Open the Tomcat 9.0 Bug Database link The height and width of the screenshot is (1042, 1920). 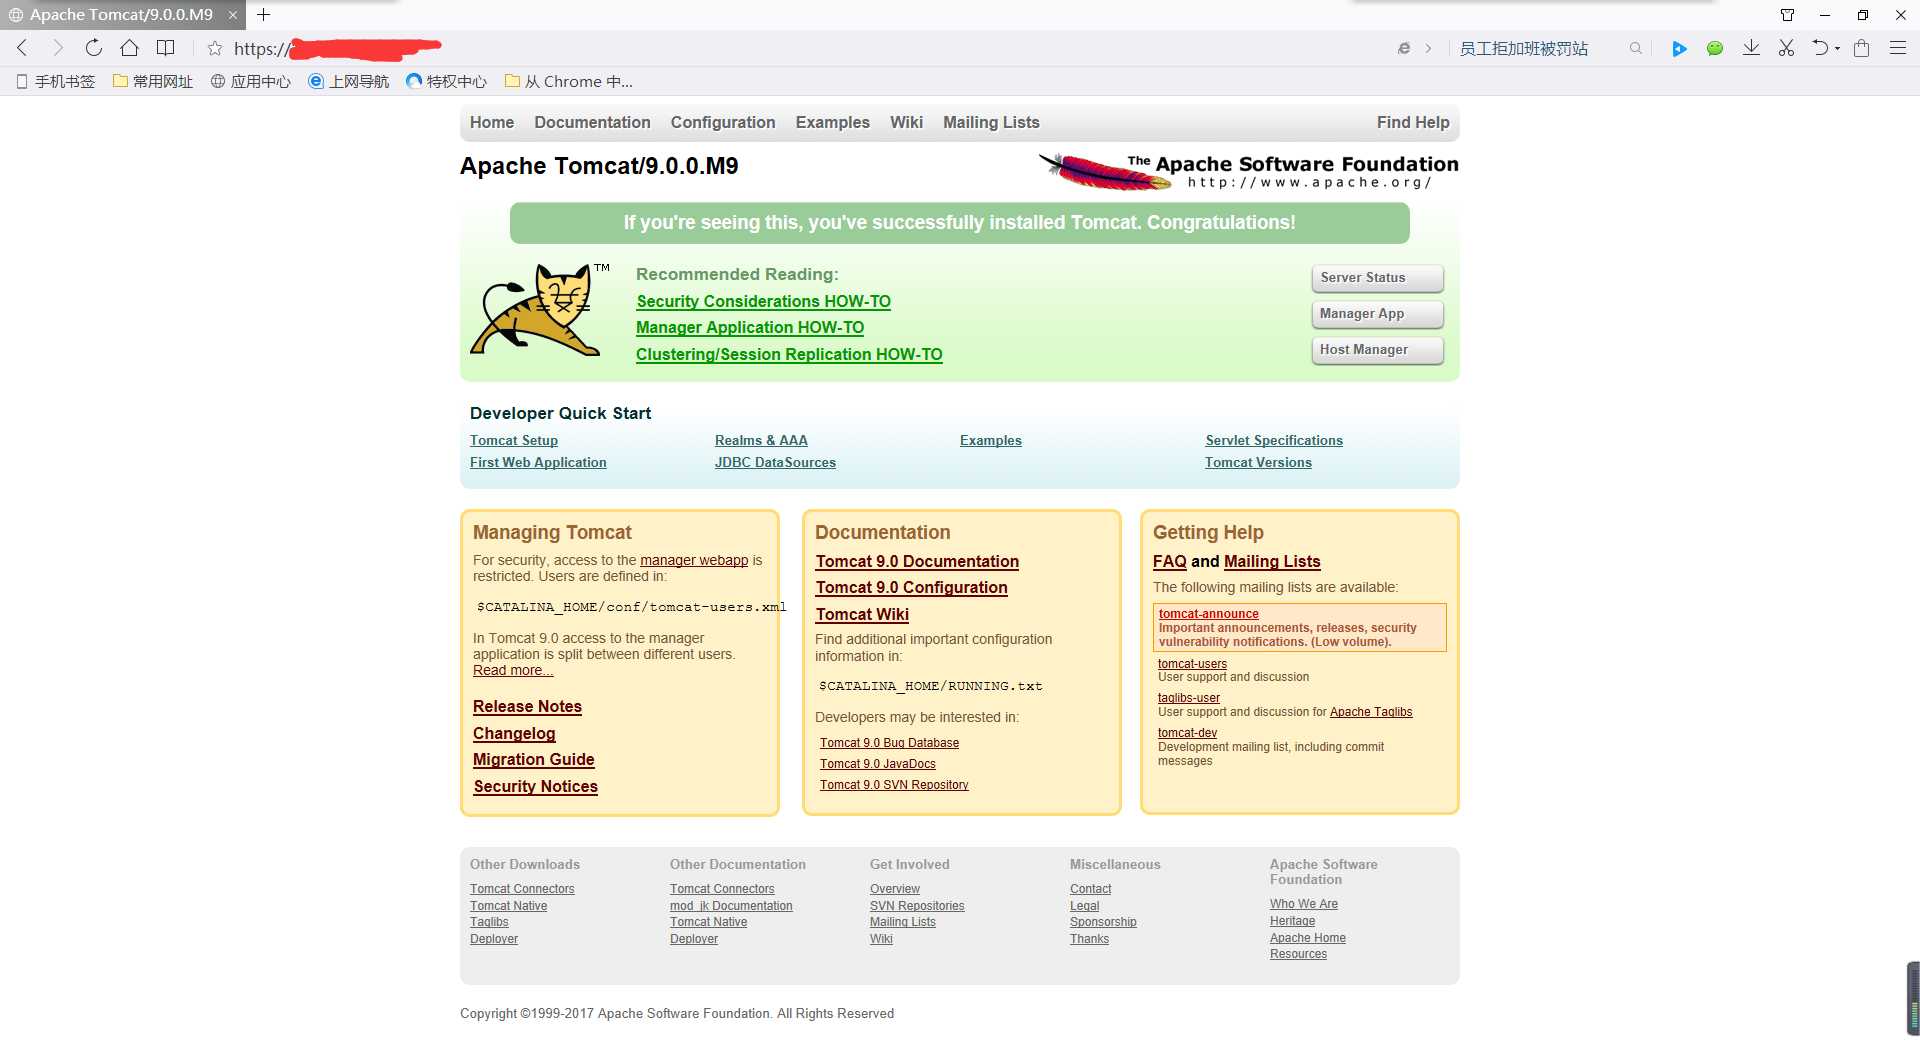coord(889,743)
